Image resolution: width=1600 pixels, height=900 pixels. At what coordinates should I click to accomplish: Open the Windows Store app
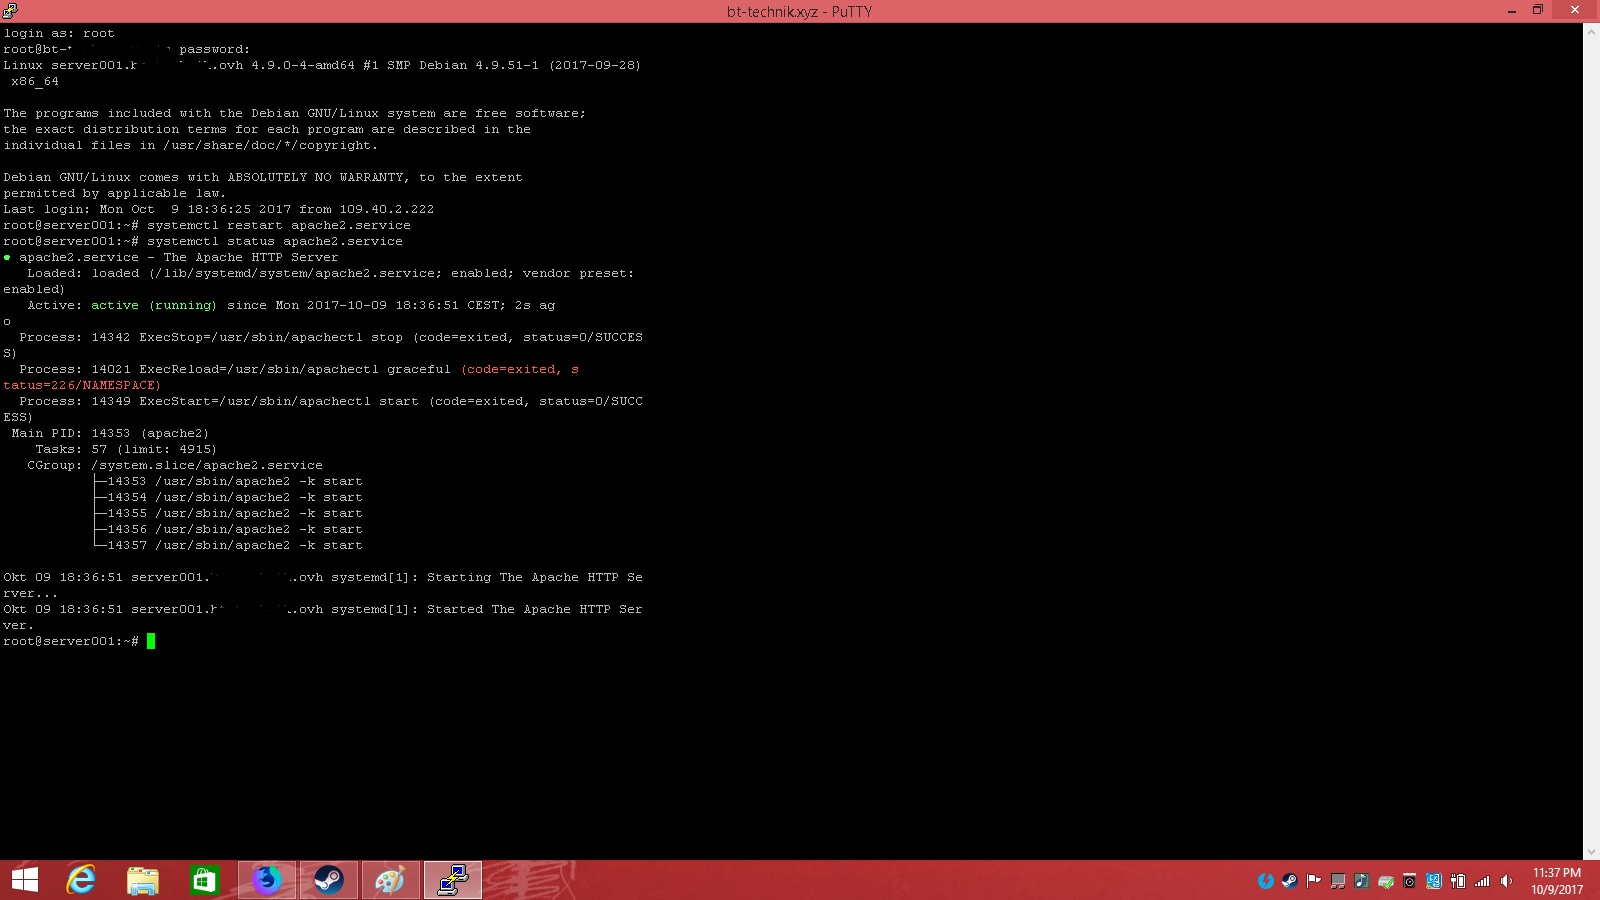coord(204,880)
